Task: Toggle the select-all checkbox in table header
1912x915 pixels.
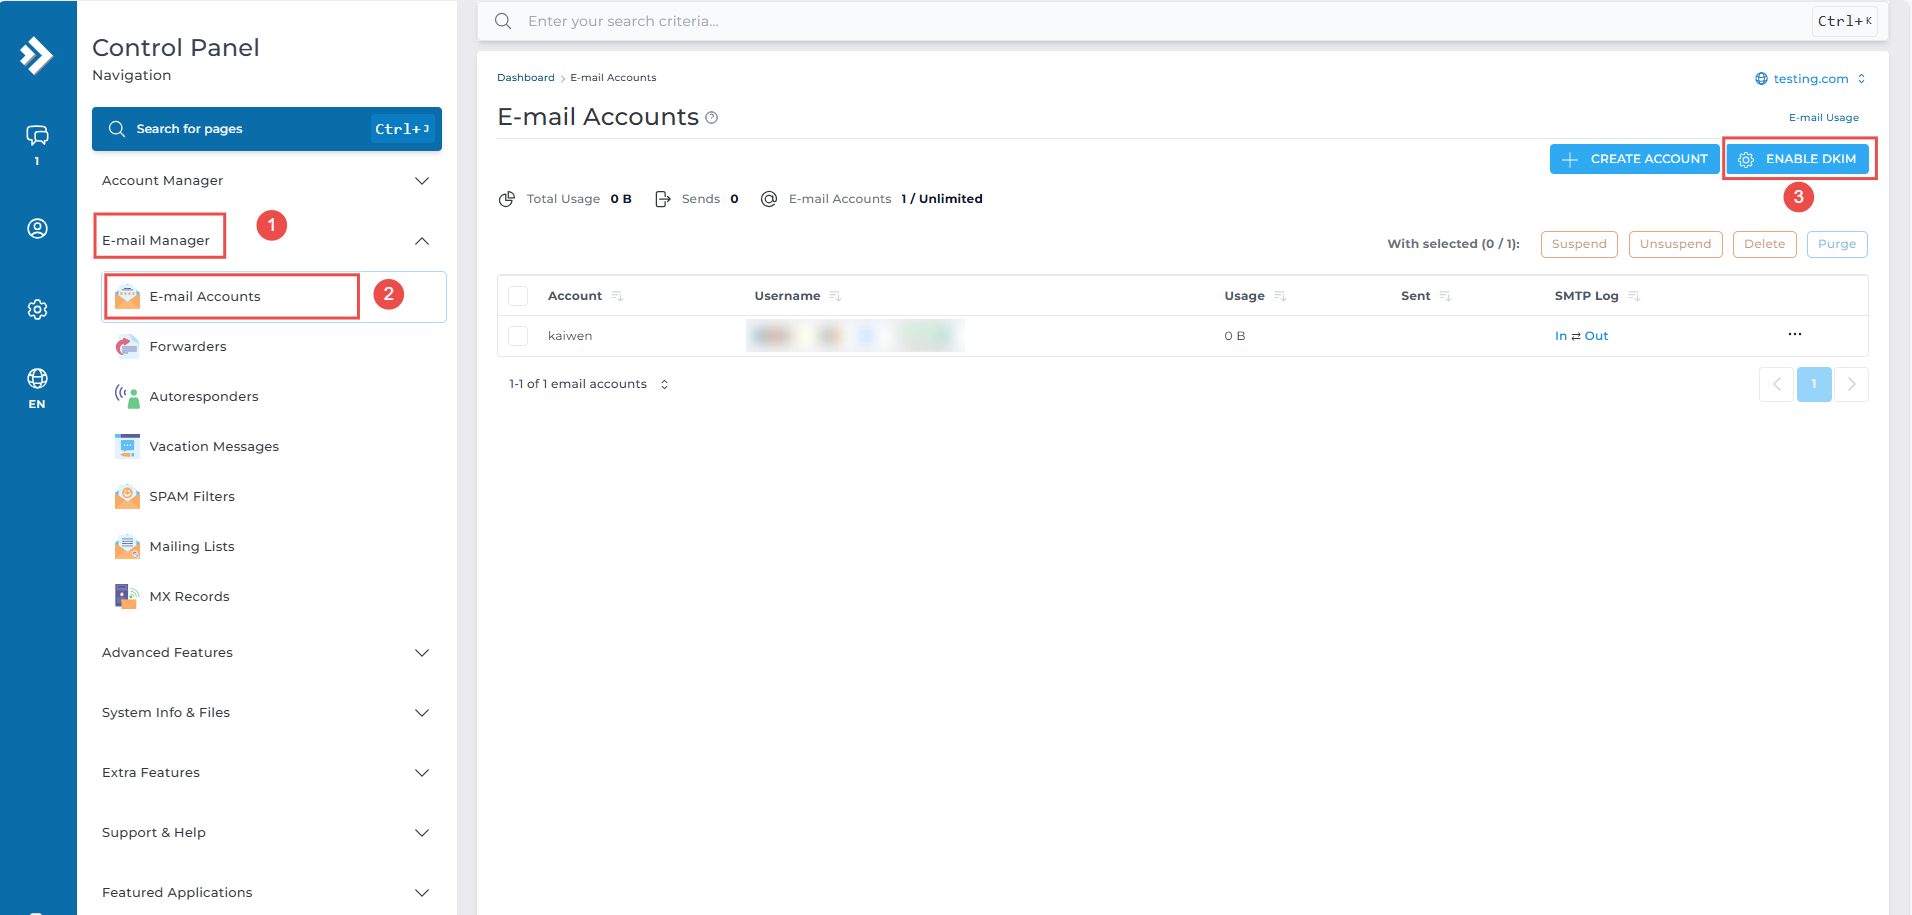Action: point(518,296)
